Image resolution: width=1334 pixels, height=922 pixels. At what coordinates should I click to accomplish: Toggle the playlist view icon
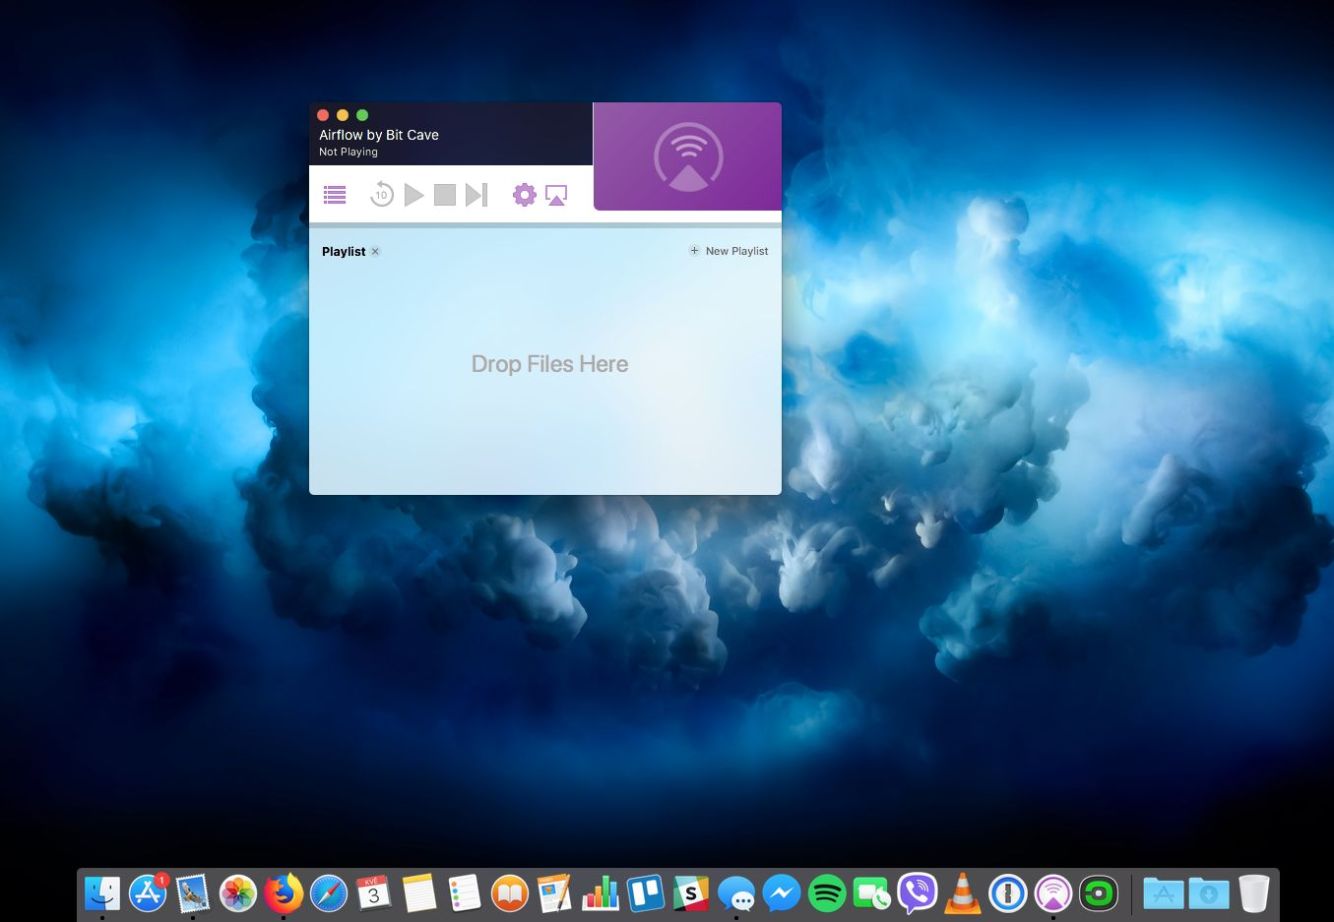(x=335, y=195)
